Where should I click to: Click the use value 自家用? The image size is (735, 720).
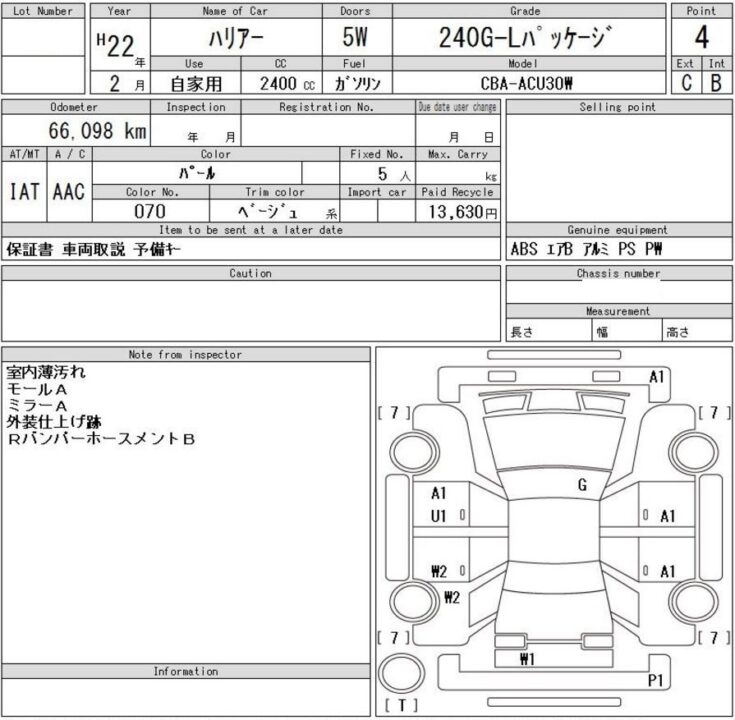click(x=196, y=84)
